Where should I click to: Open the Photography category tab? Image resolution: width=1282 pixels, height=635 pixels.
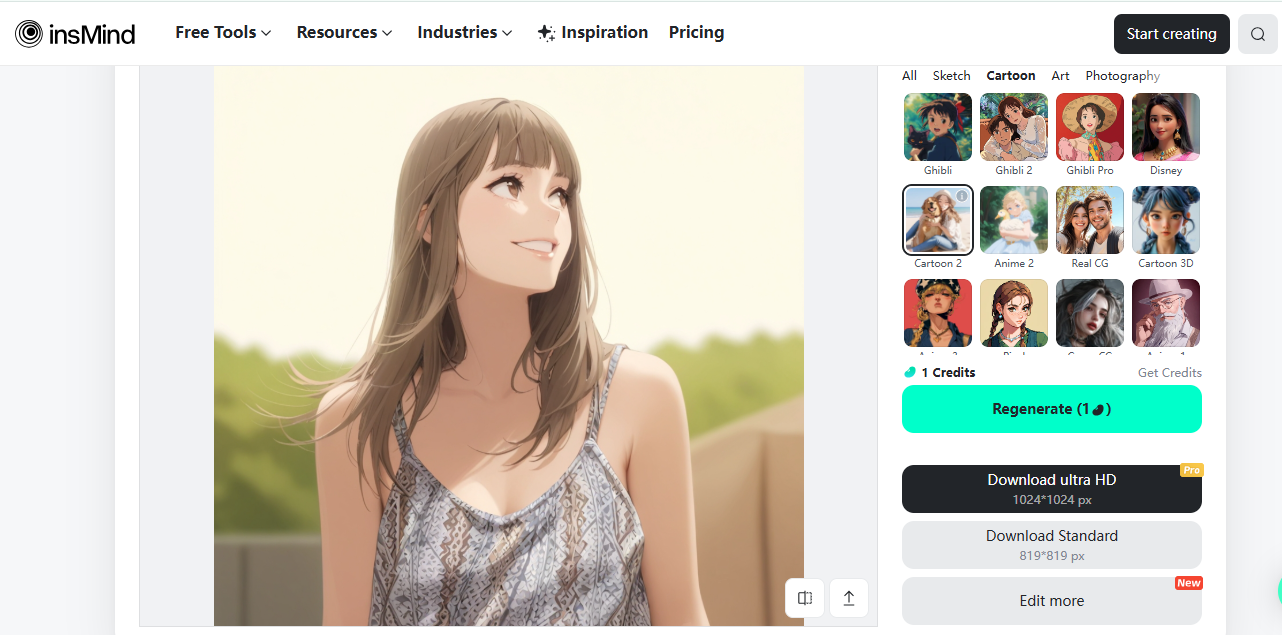tap(1122, 75)
